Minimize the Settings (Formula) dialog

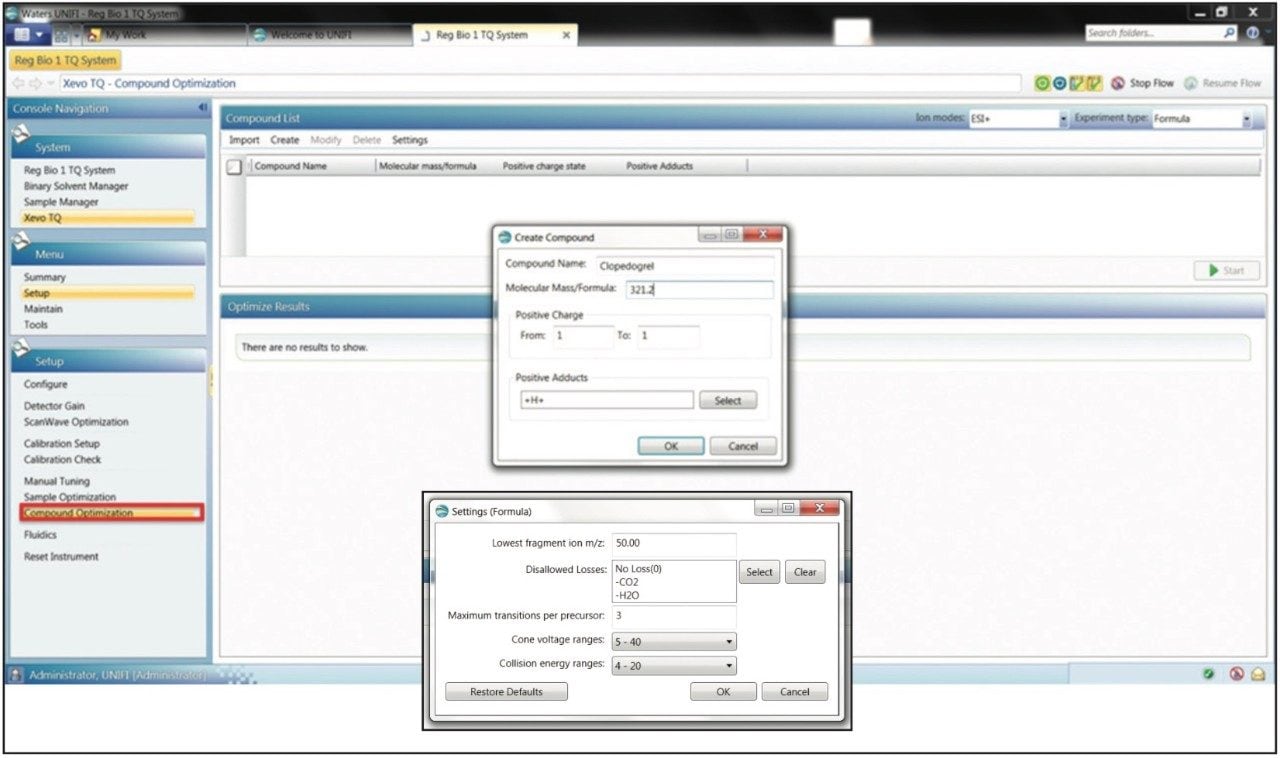768,509
